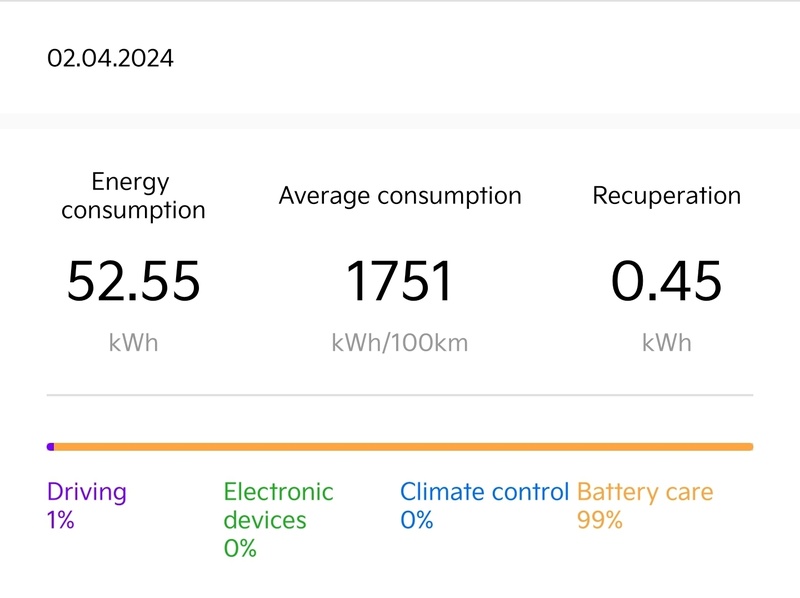Click the 1751 average consumption value
Viewport: 800px width, 598px height.
coord(400,281)
